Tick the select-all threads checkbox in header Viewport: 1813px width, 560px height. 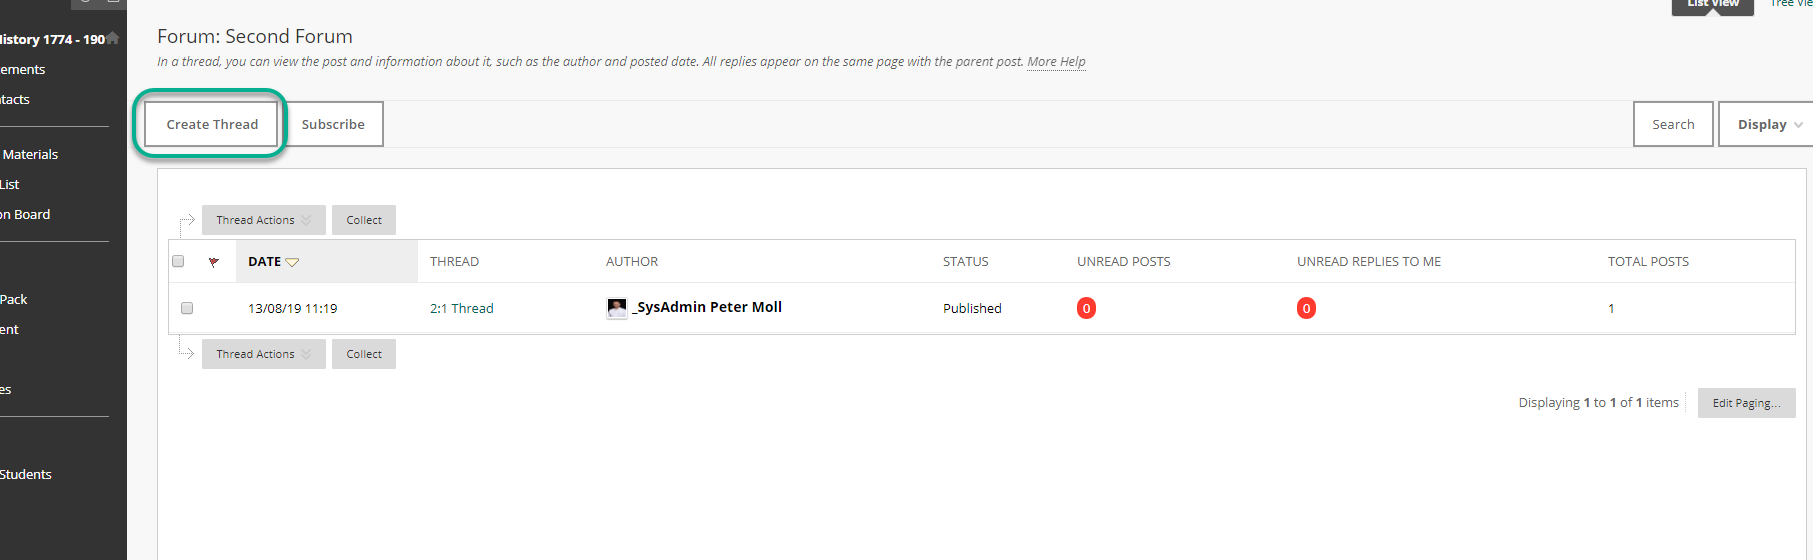pyautogui.click(x=178, y=261)
